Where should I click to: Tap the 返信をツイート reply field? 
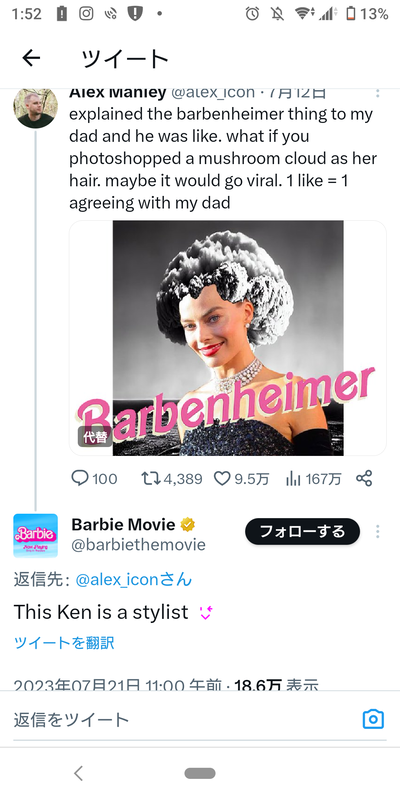tap(184, 720)
